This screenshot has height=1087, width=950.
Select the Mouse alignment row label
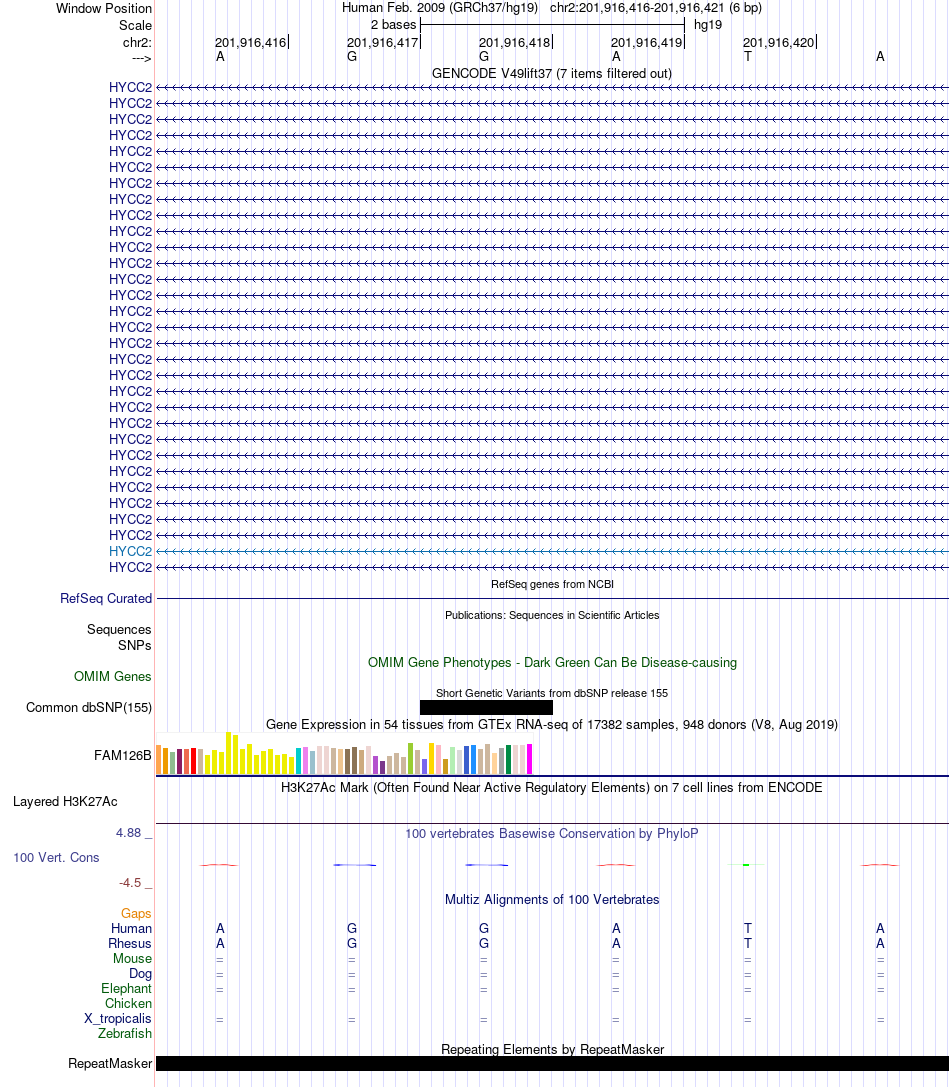[x=132, y=959]
